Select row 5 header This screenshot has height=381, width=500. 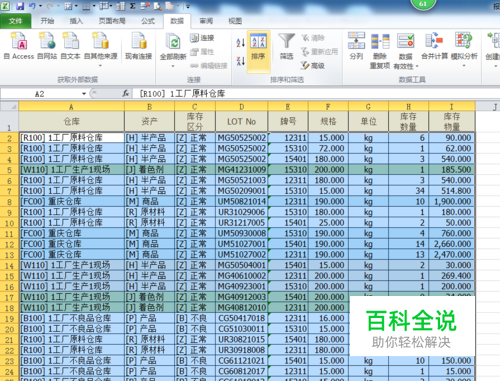[9, 170]
